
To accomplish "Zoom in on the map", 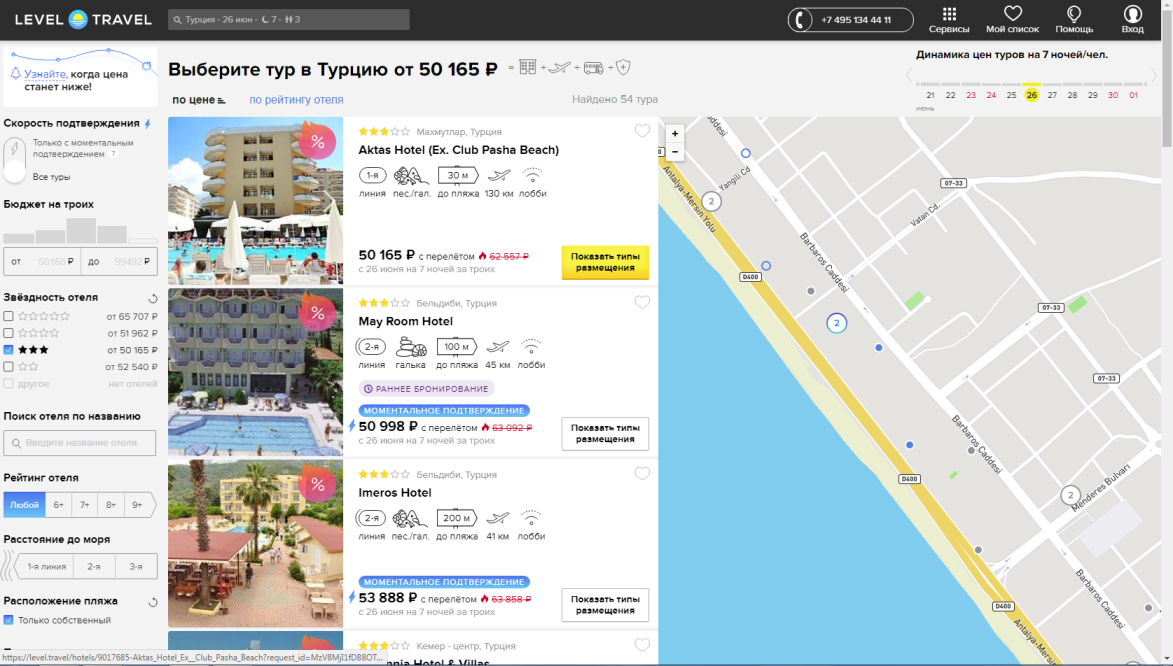I will pos(675,133).
